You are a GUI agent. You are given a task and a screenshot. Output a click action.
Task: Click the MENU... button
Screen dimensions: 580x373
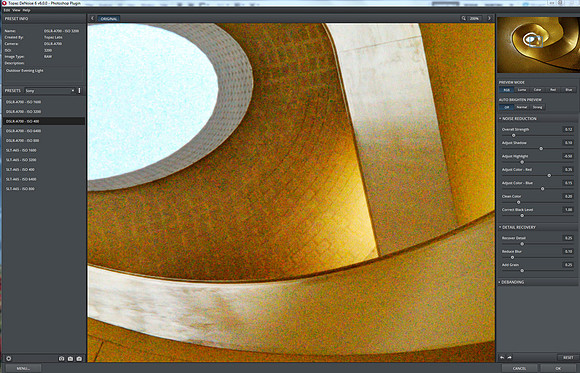click(x=23, y=369)
